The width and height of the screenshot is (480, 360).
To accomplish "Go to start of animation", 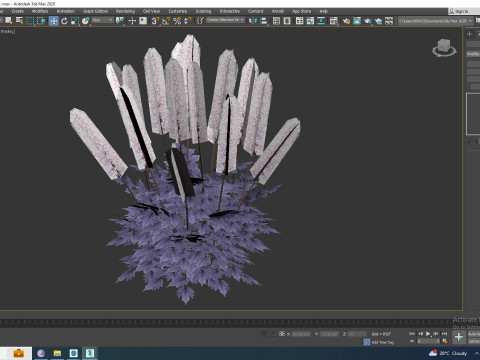I will point(412,333).
